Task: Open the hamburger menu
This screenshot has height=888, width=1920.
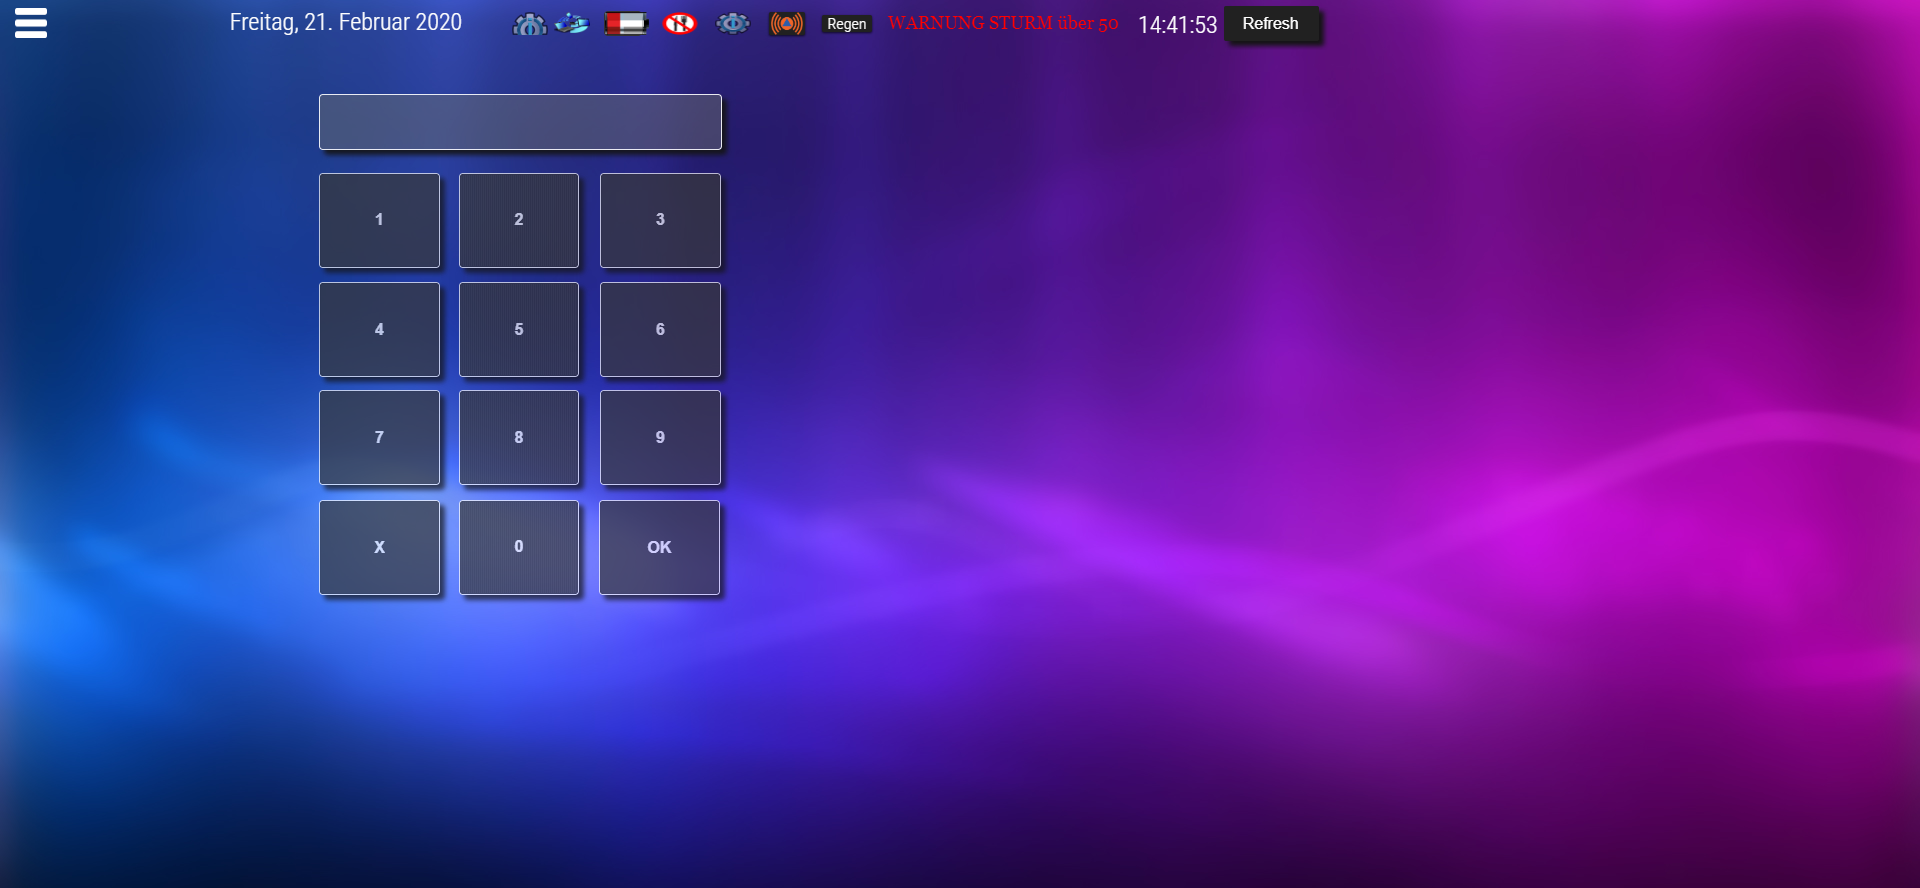Action: (31, 23)
